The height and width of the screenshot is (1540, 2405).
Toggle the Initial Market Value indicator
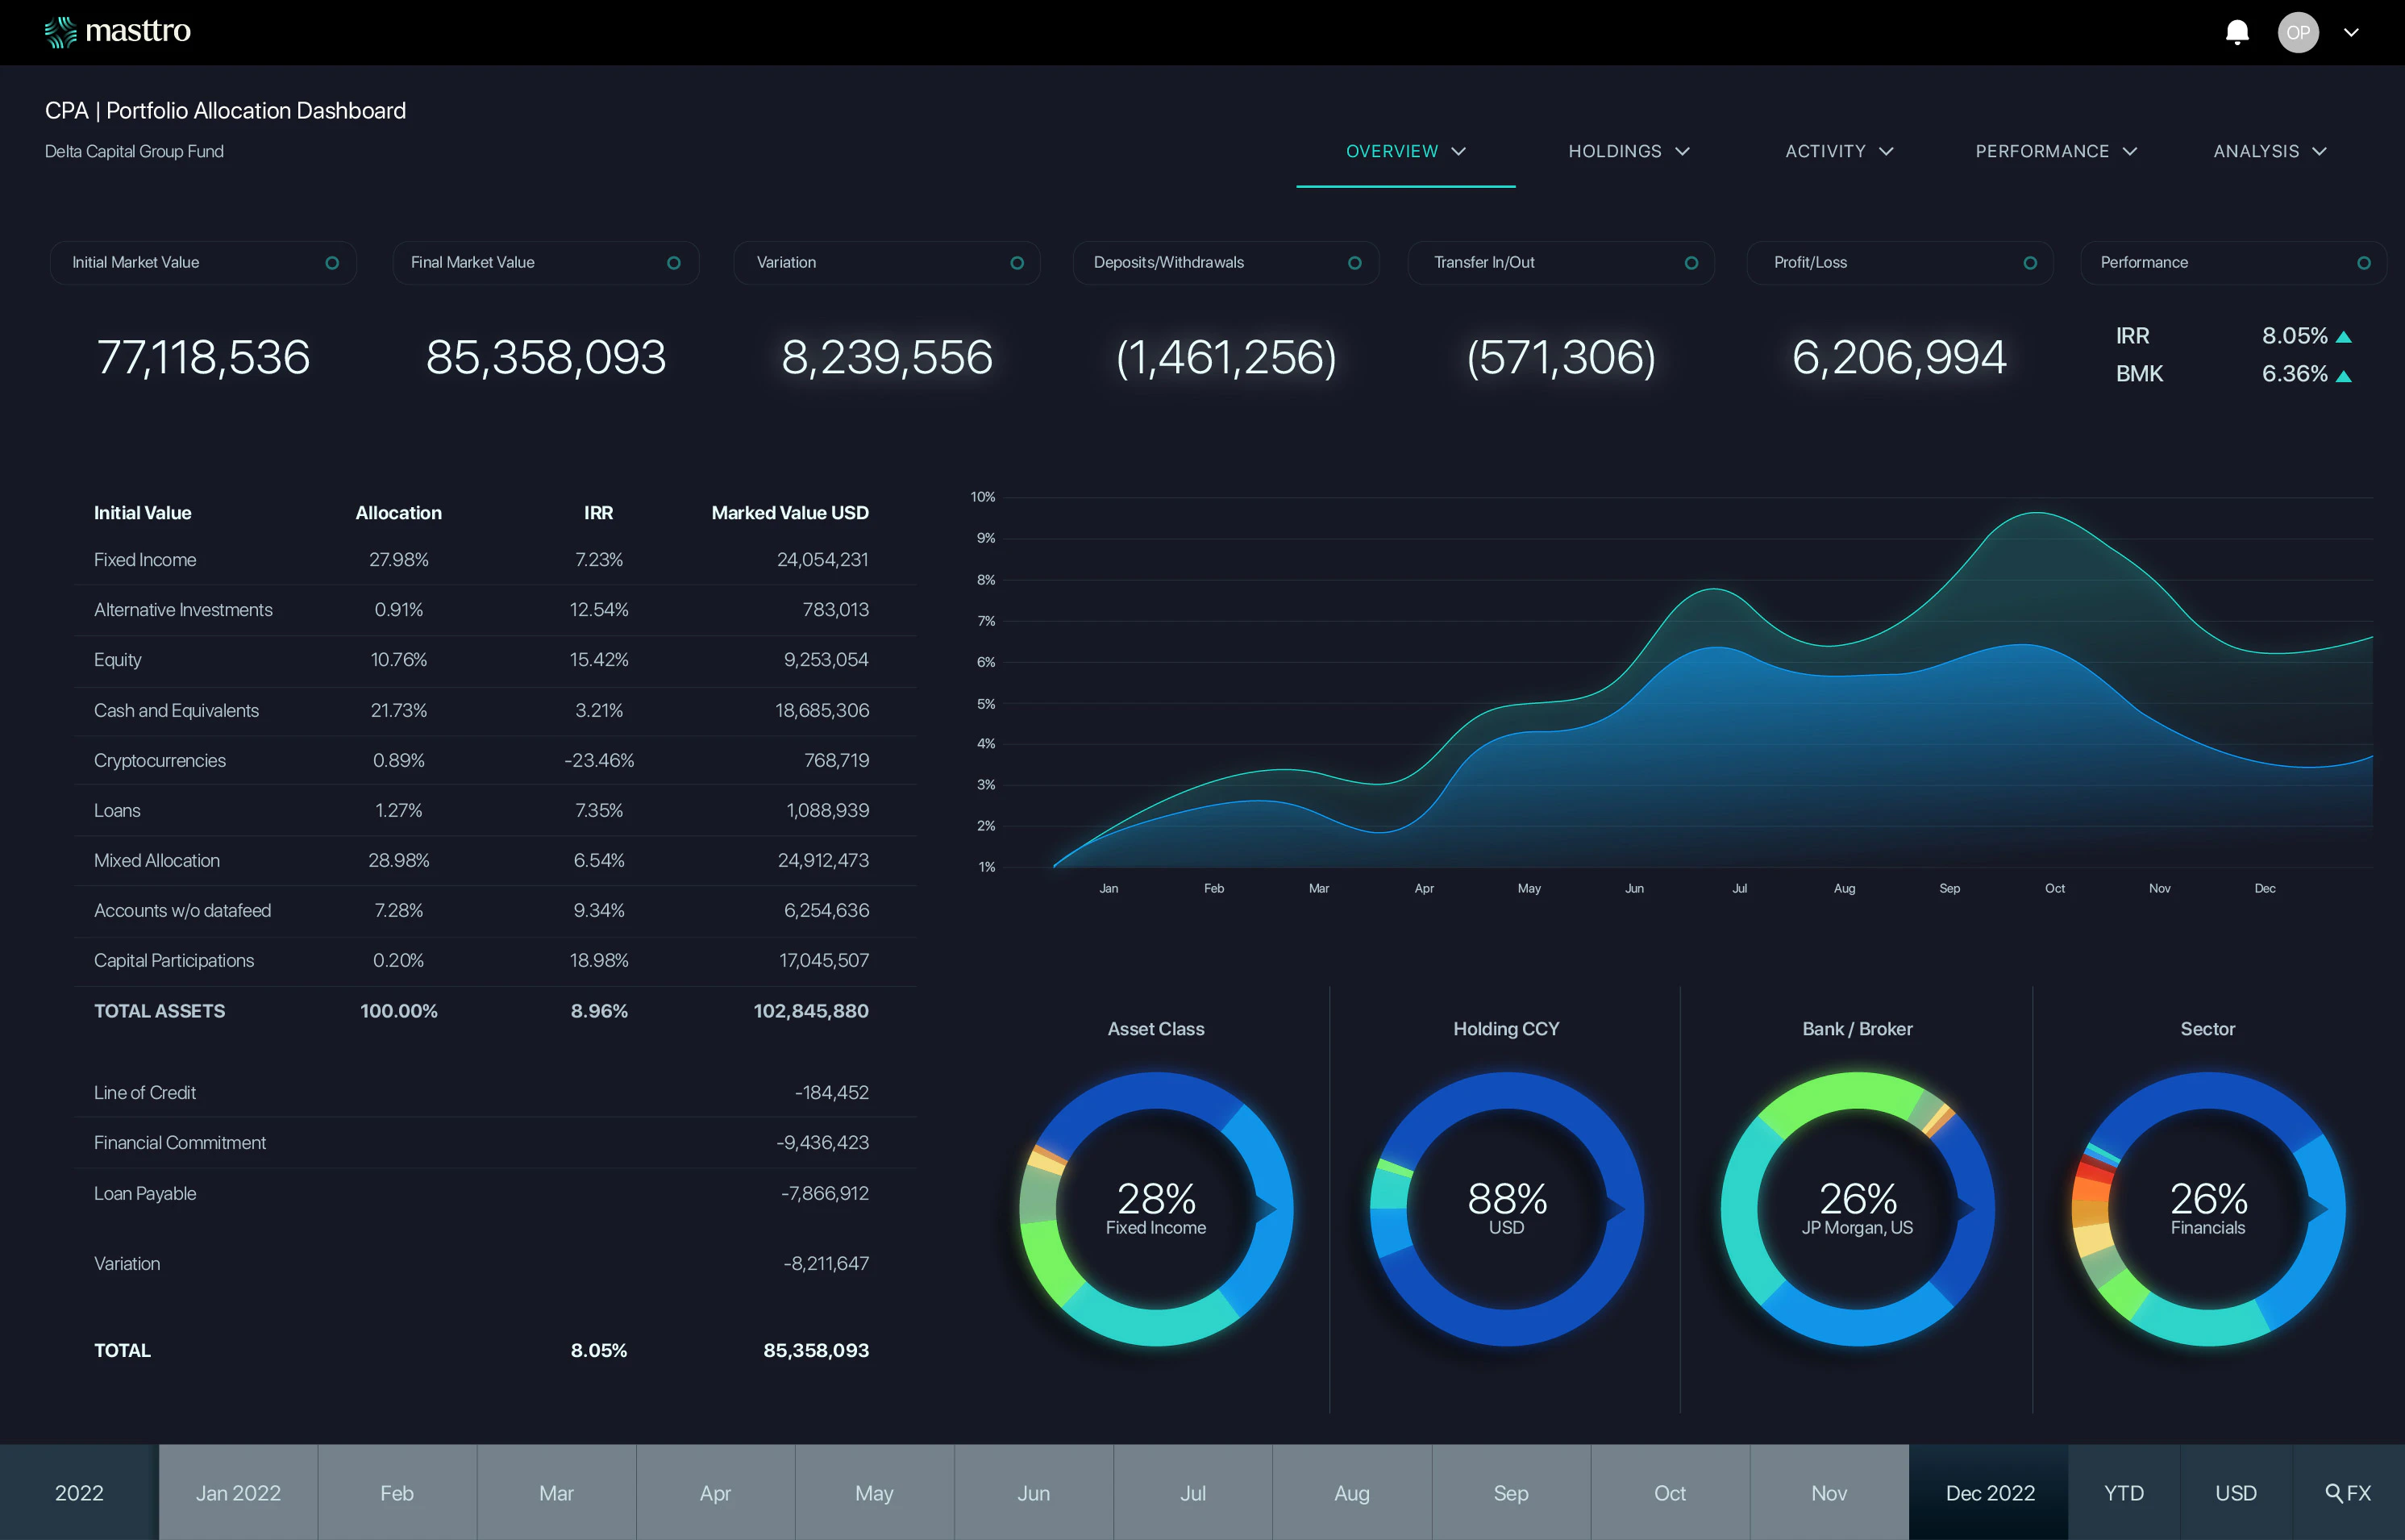click(x=331, y=262)
